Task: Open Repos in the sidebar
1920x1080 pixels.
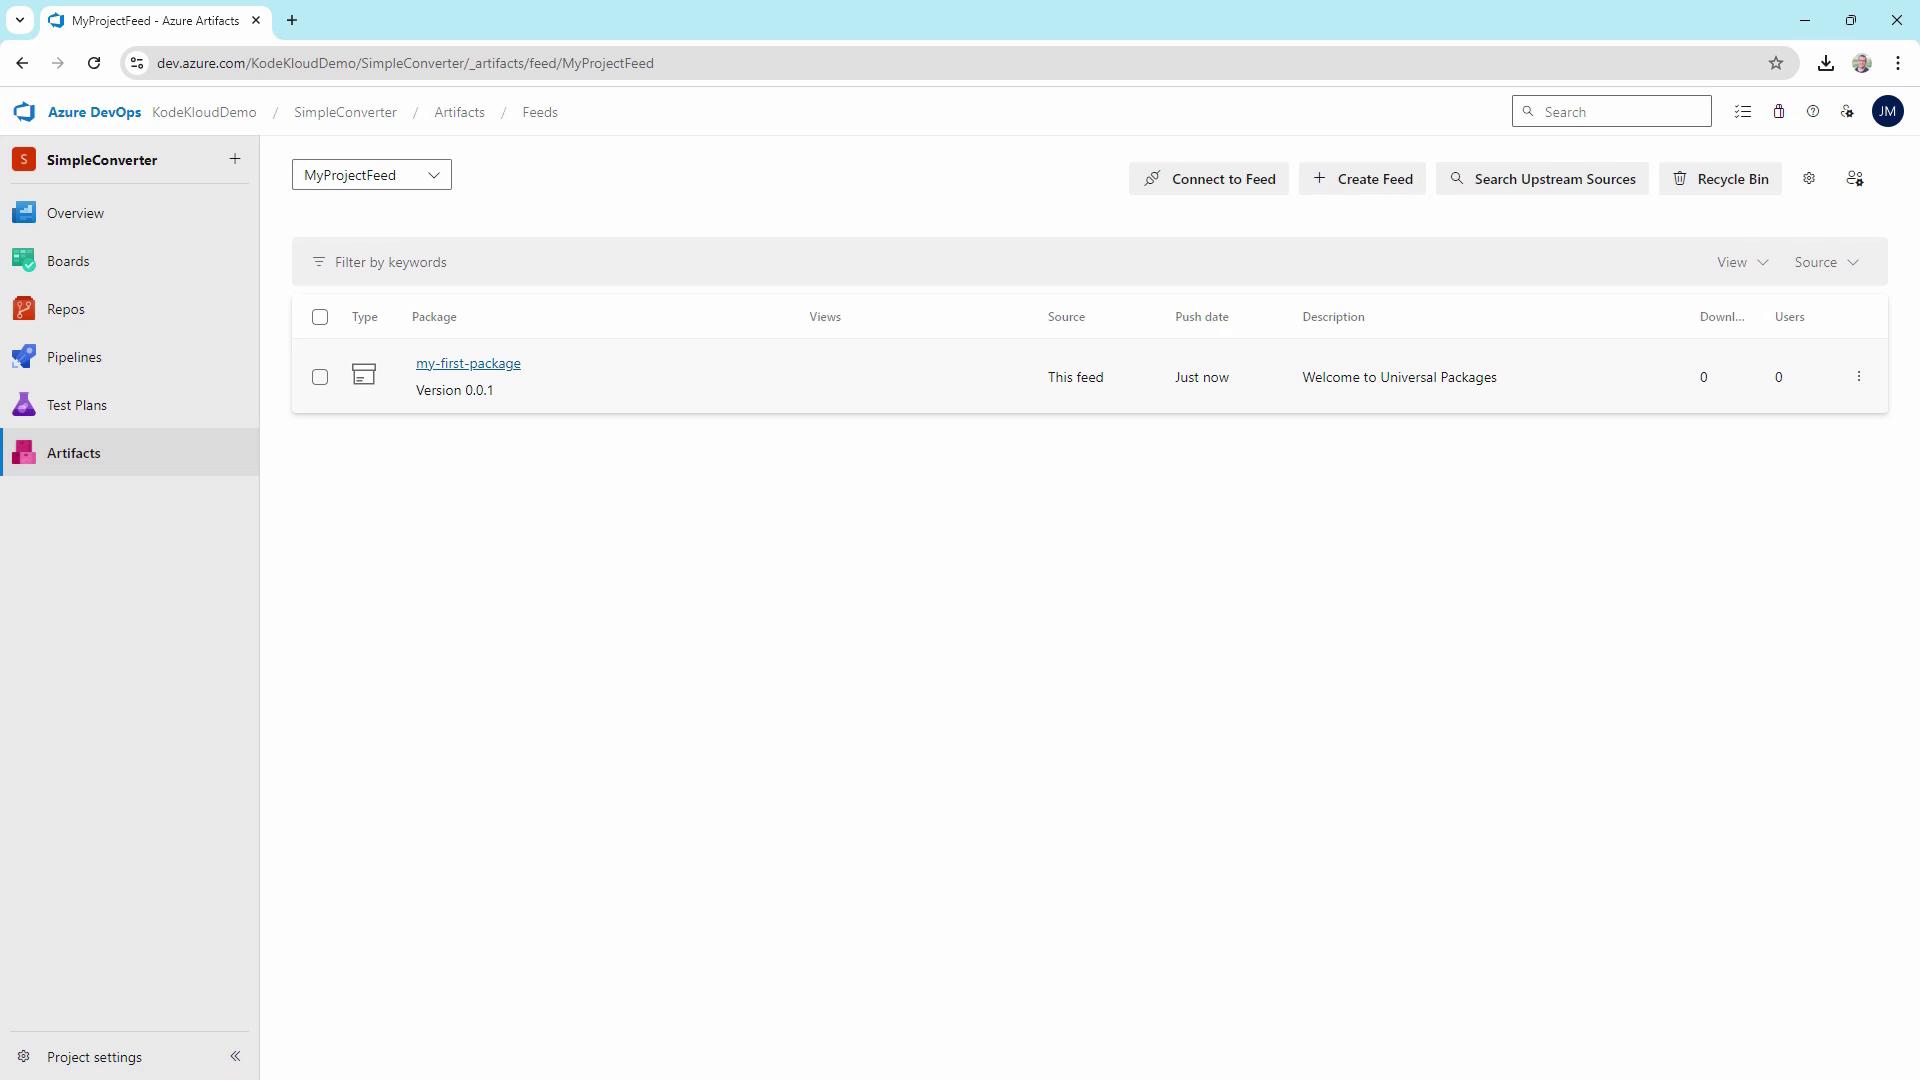Action: (x=66, y=309)
